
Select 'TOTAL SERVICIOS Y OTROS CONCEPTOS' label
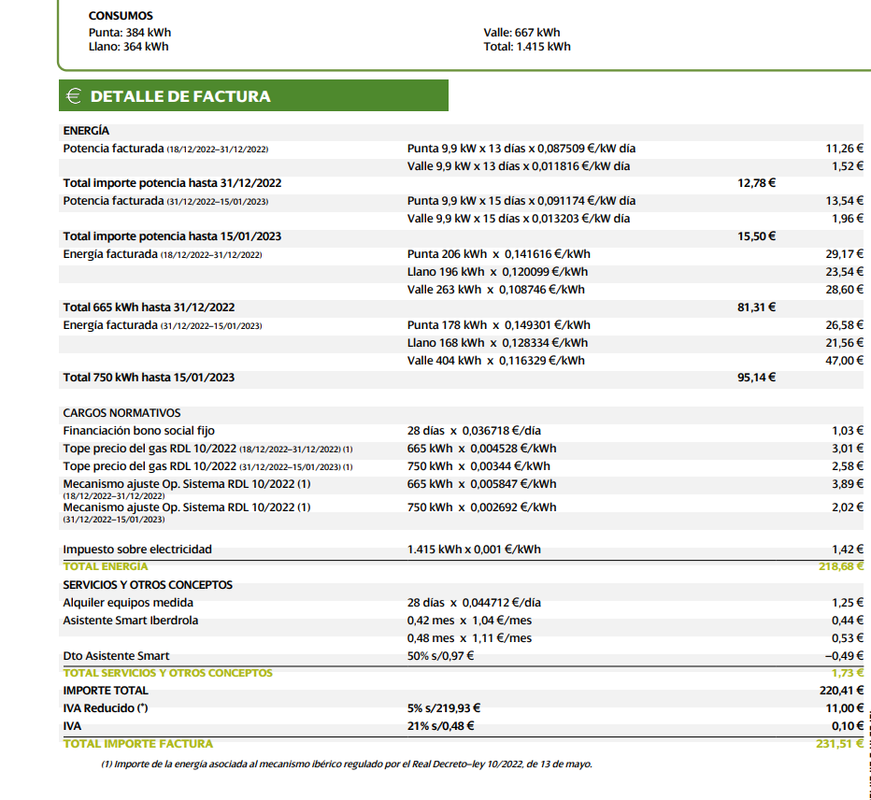(x=168, y=673)
